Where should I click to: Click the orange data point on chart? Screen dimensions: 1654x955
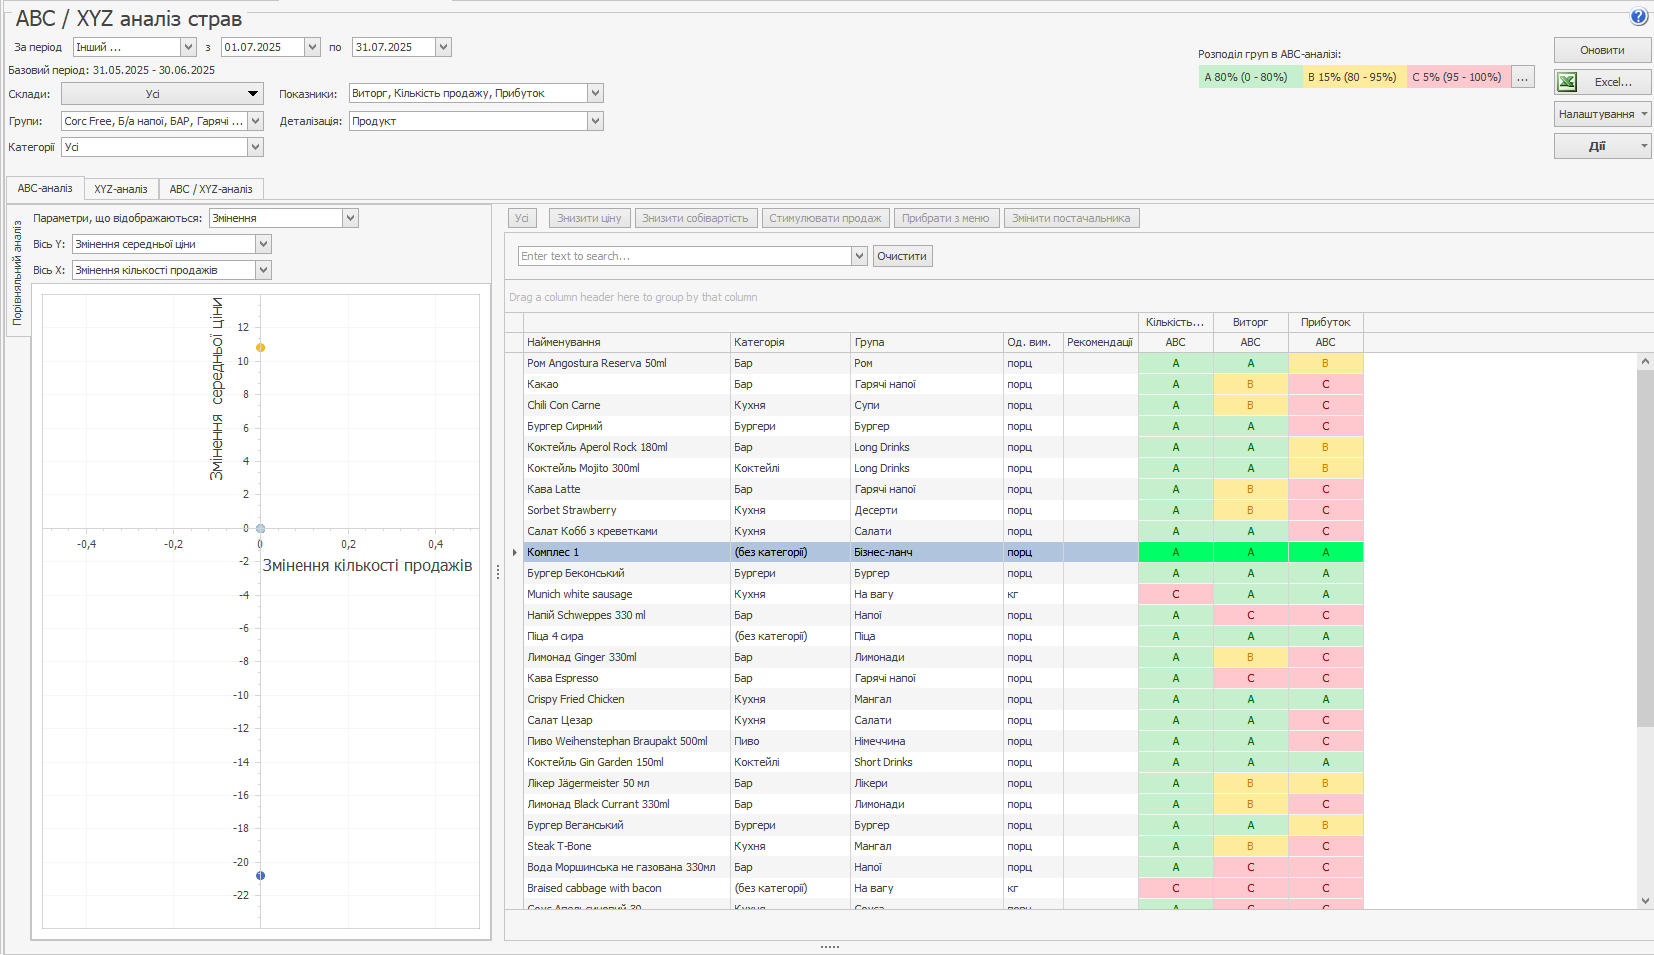click(x=261, y=348)
